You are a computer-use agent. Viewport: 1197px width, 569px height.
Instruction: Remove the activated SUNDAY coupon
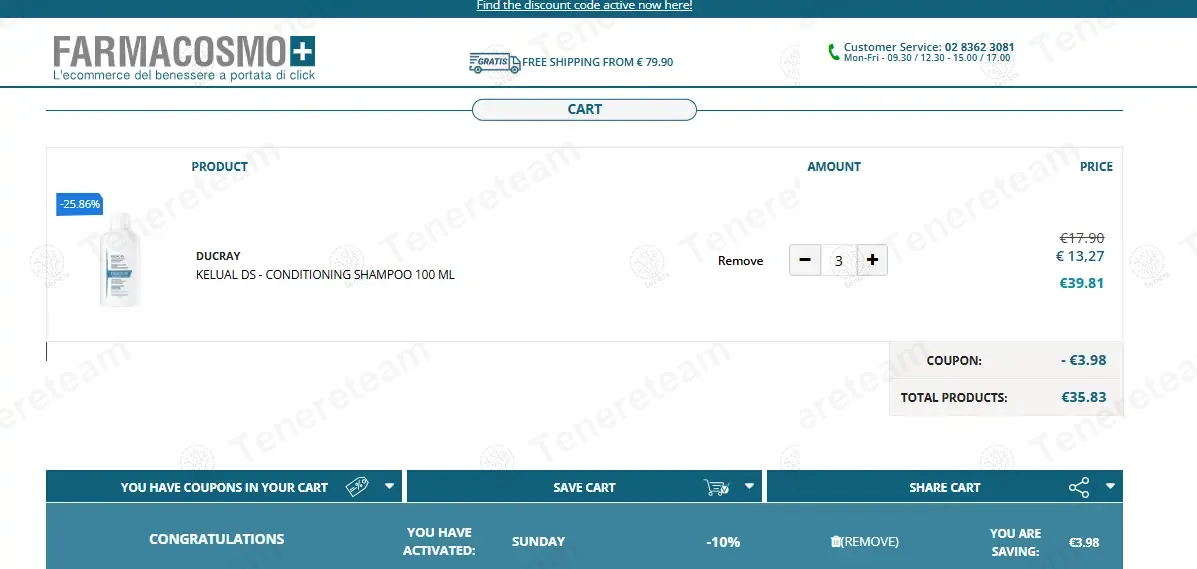[864, 542]
